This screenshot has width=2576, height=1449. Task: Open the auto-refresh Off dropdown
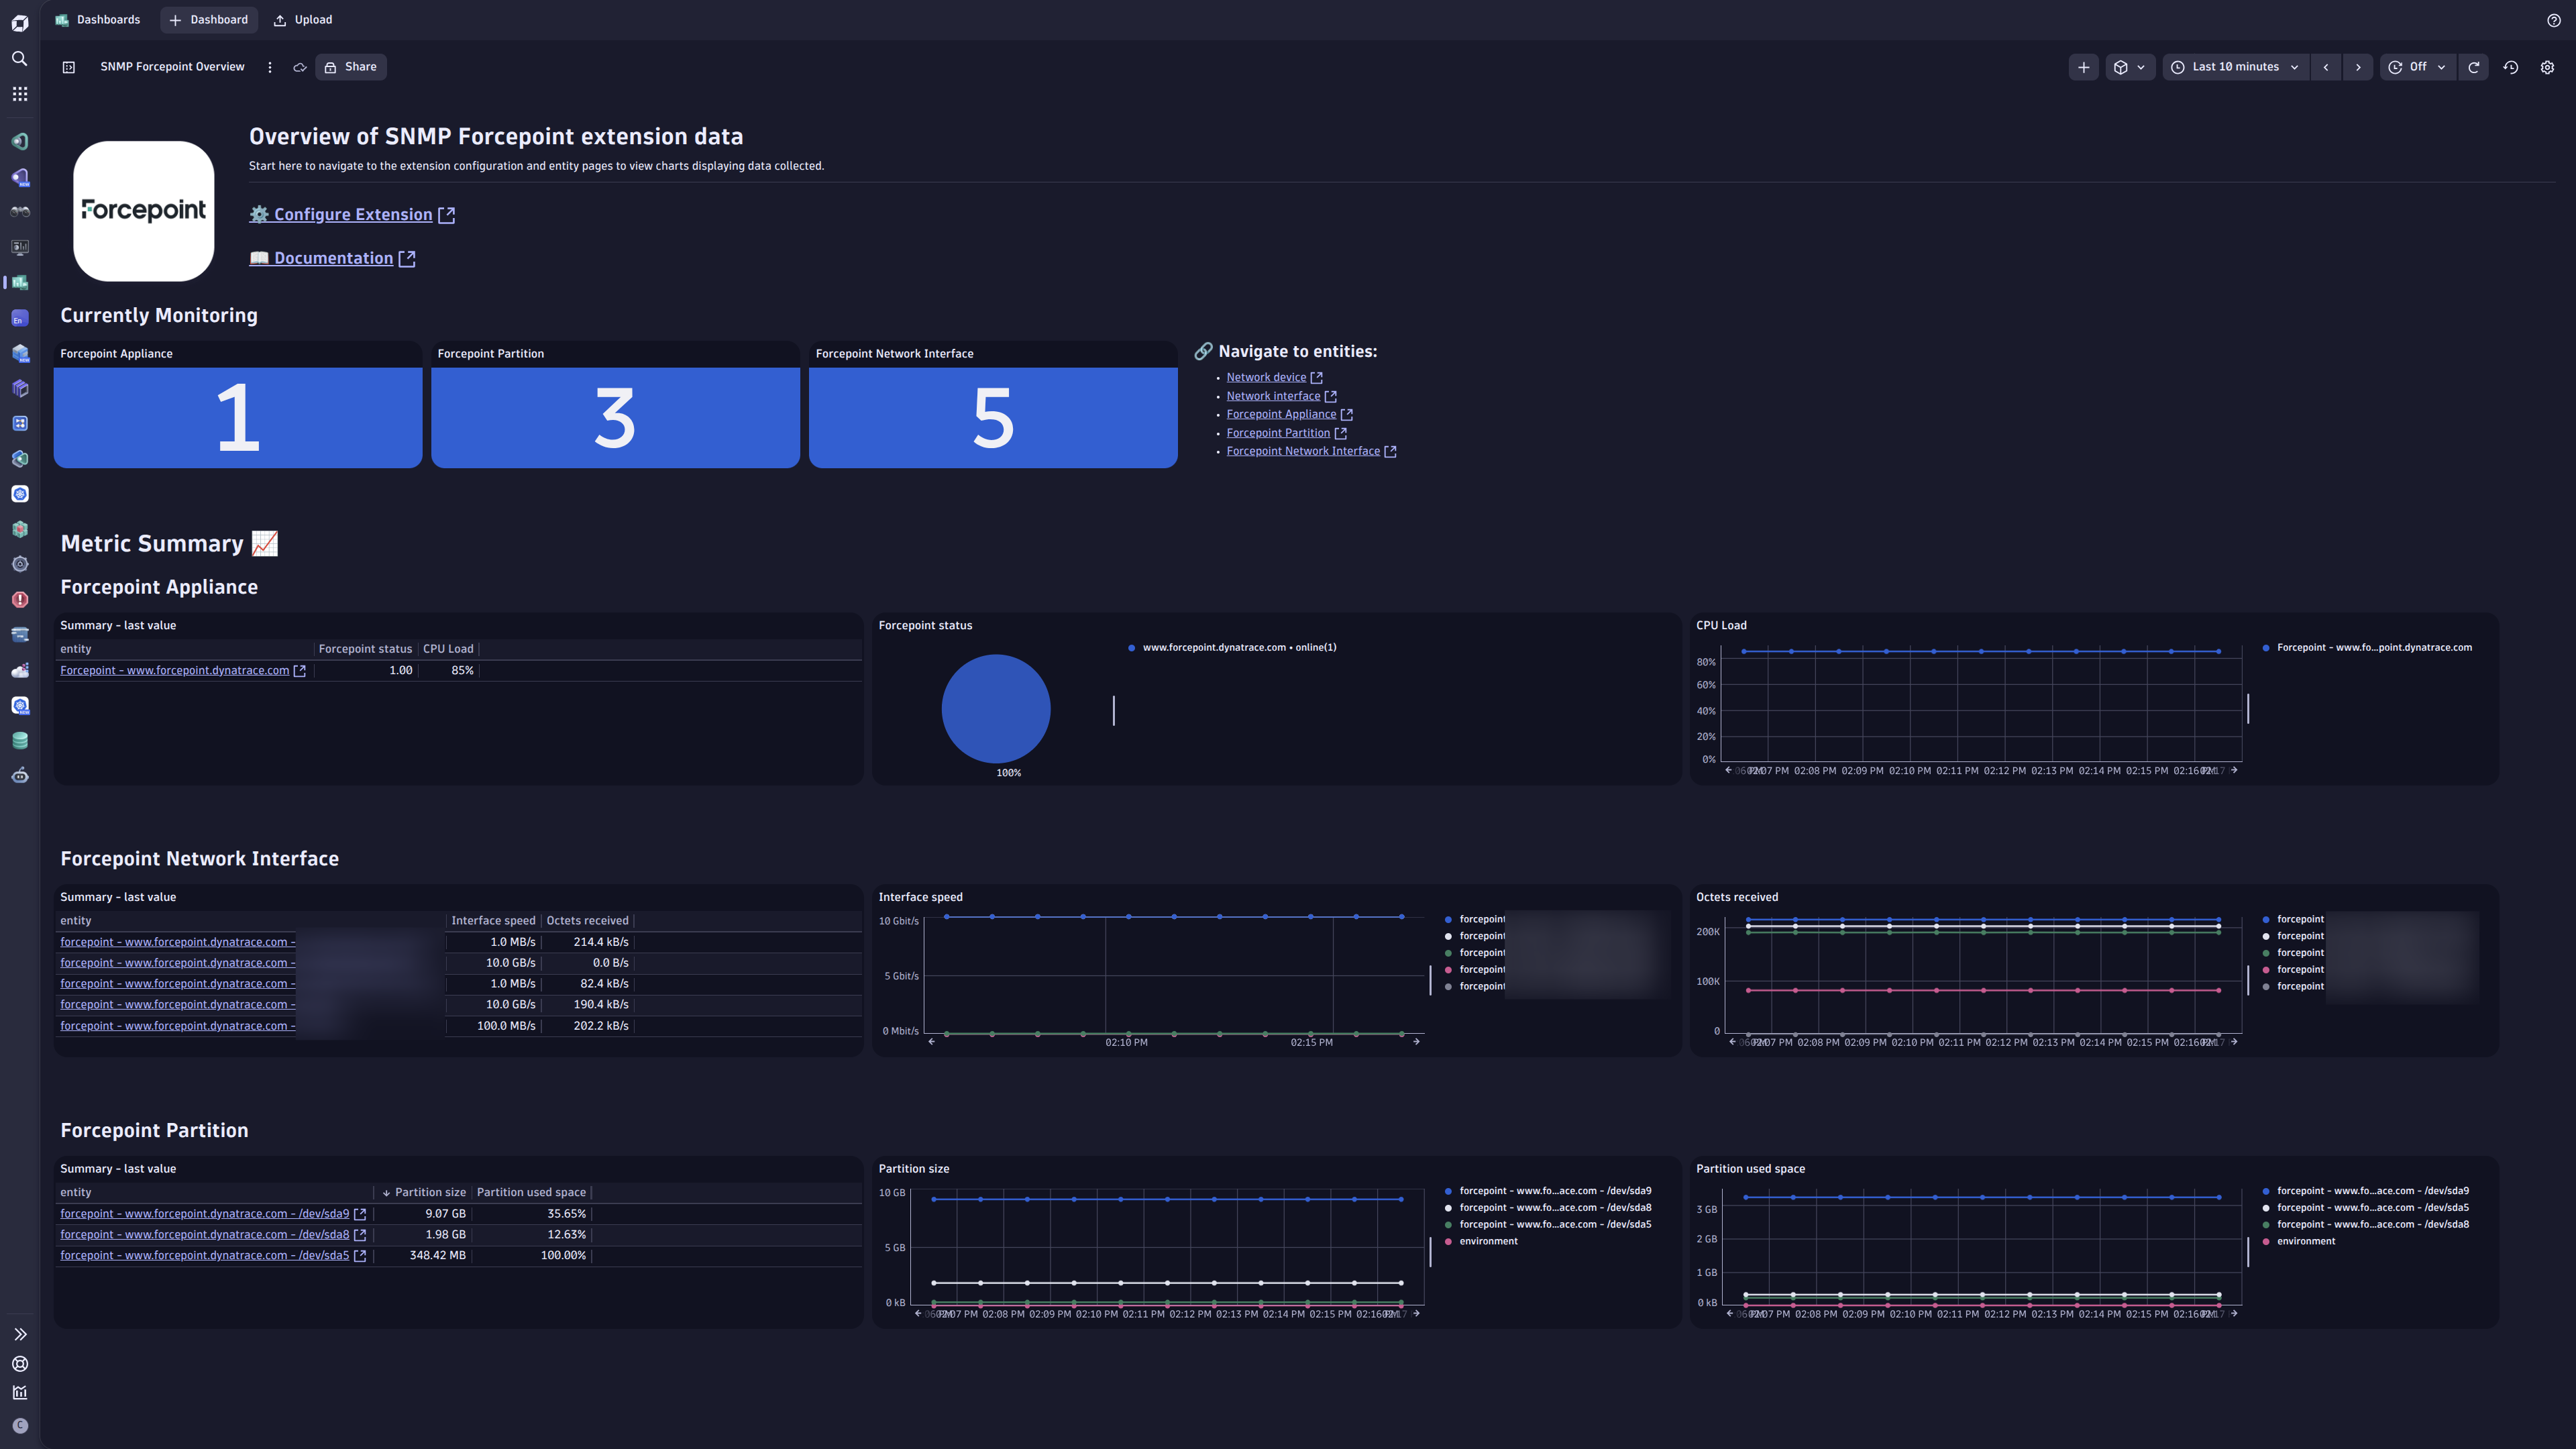(2418, 67)
